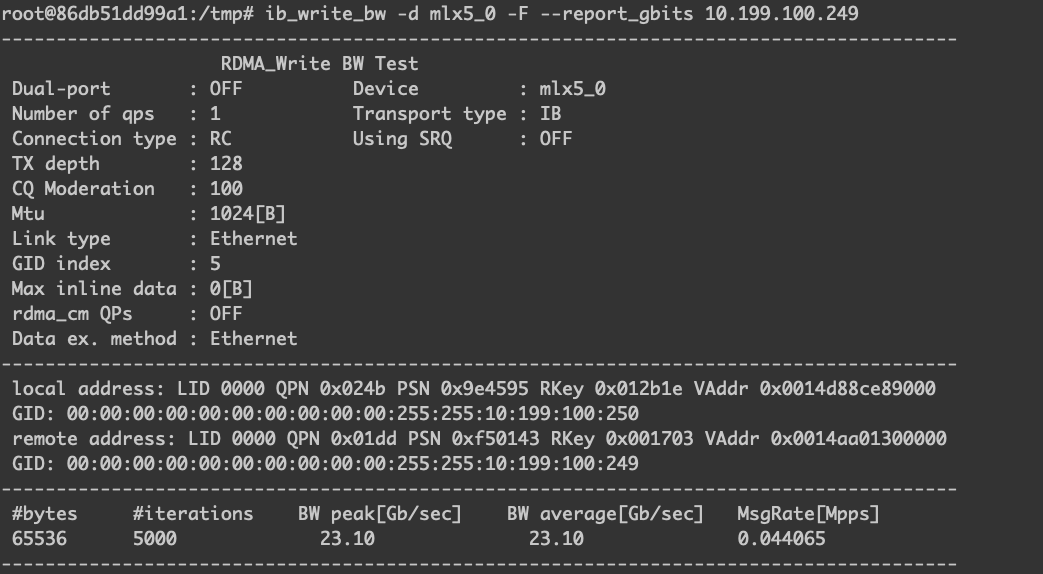Screen dimensions: 1043x574
Task: Click the RDMA_Write BW Test heading
Action: pyautogui.click(x=319, y=64)
